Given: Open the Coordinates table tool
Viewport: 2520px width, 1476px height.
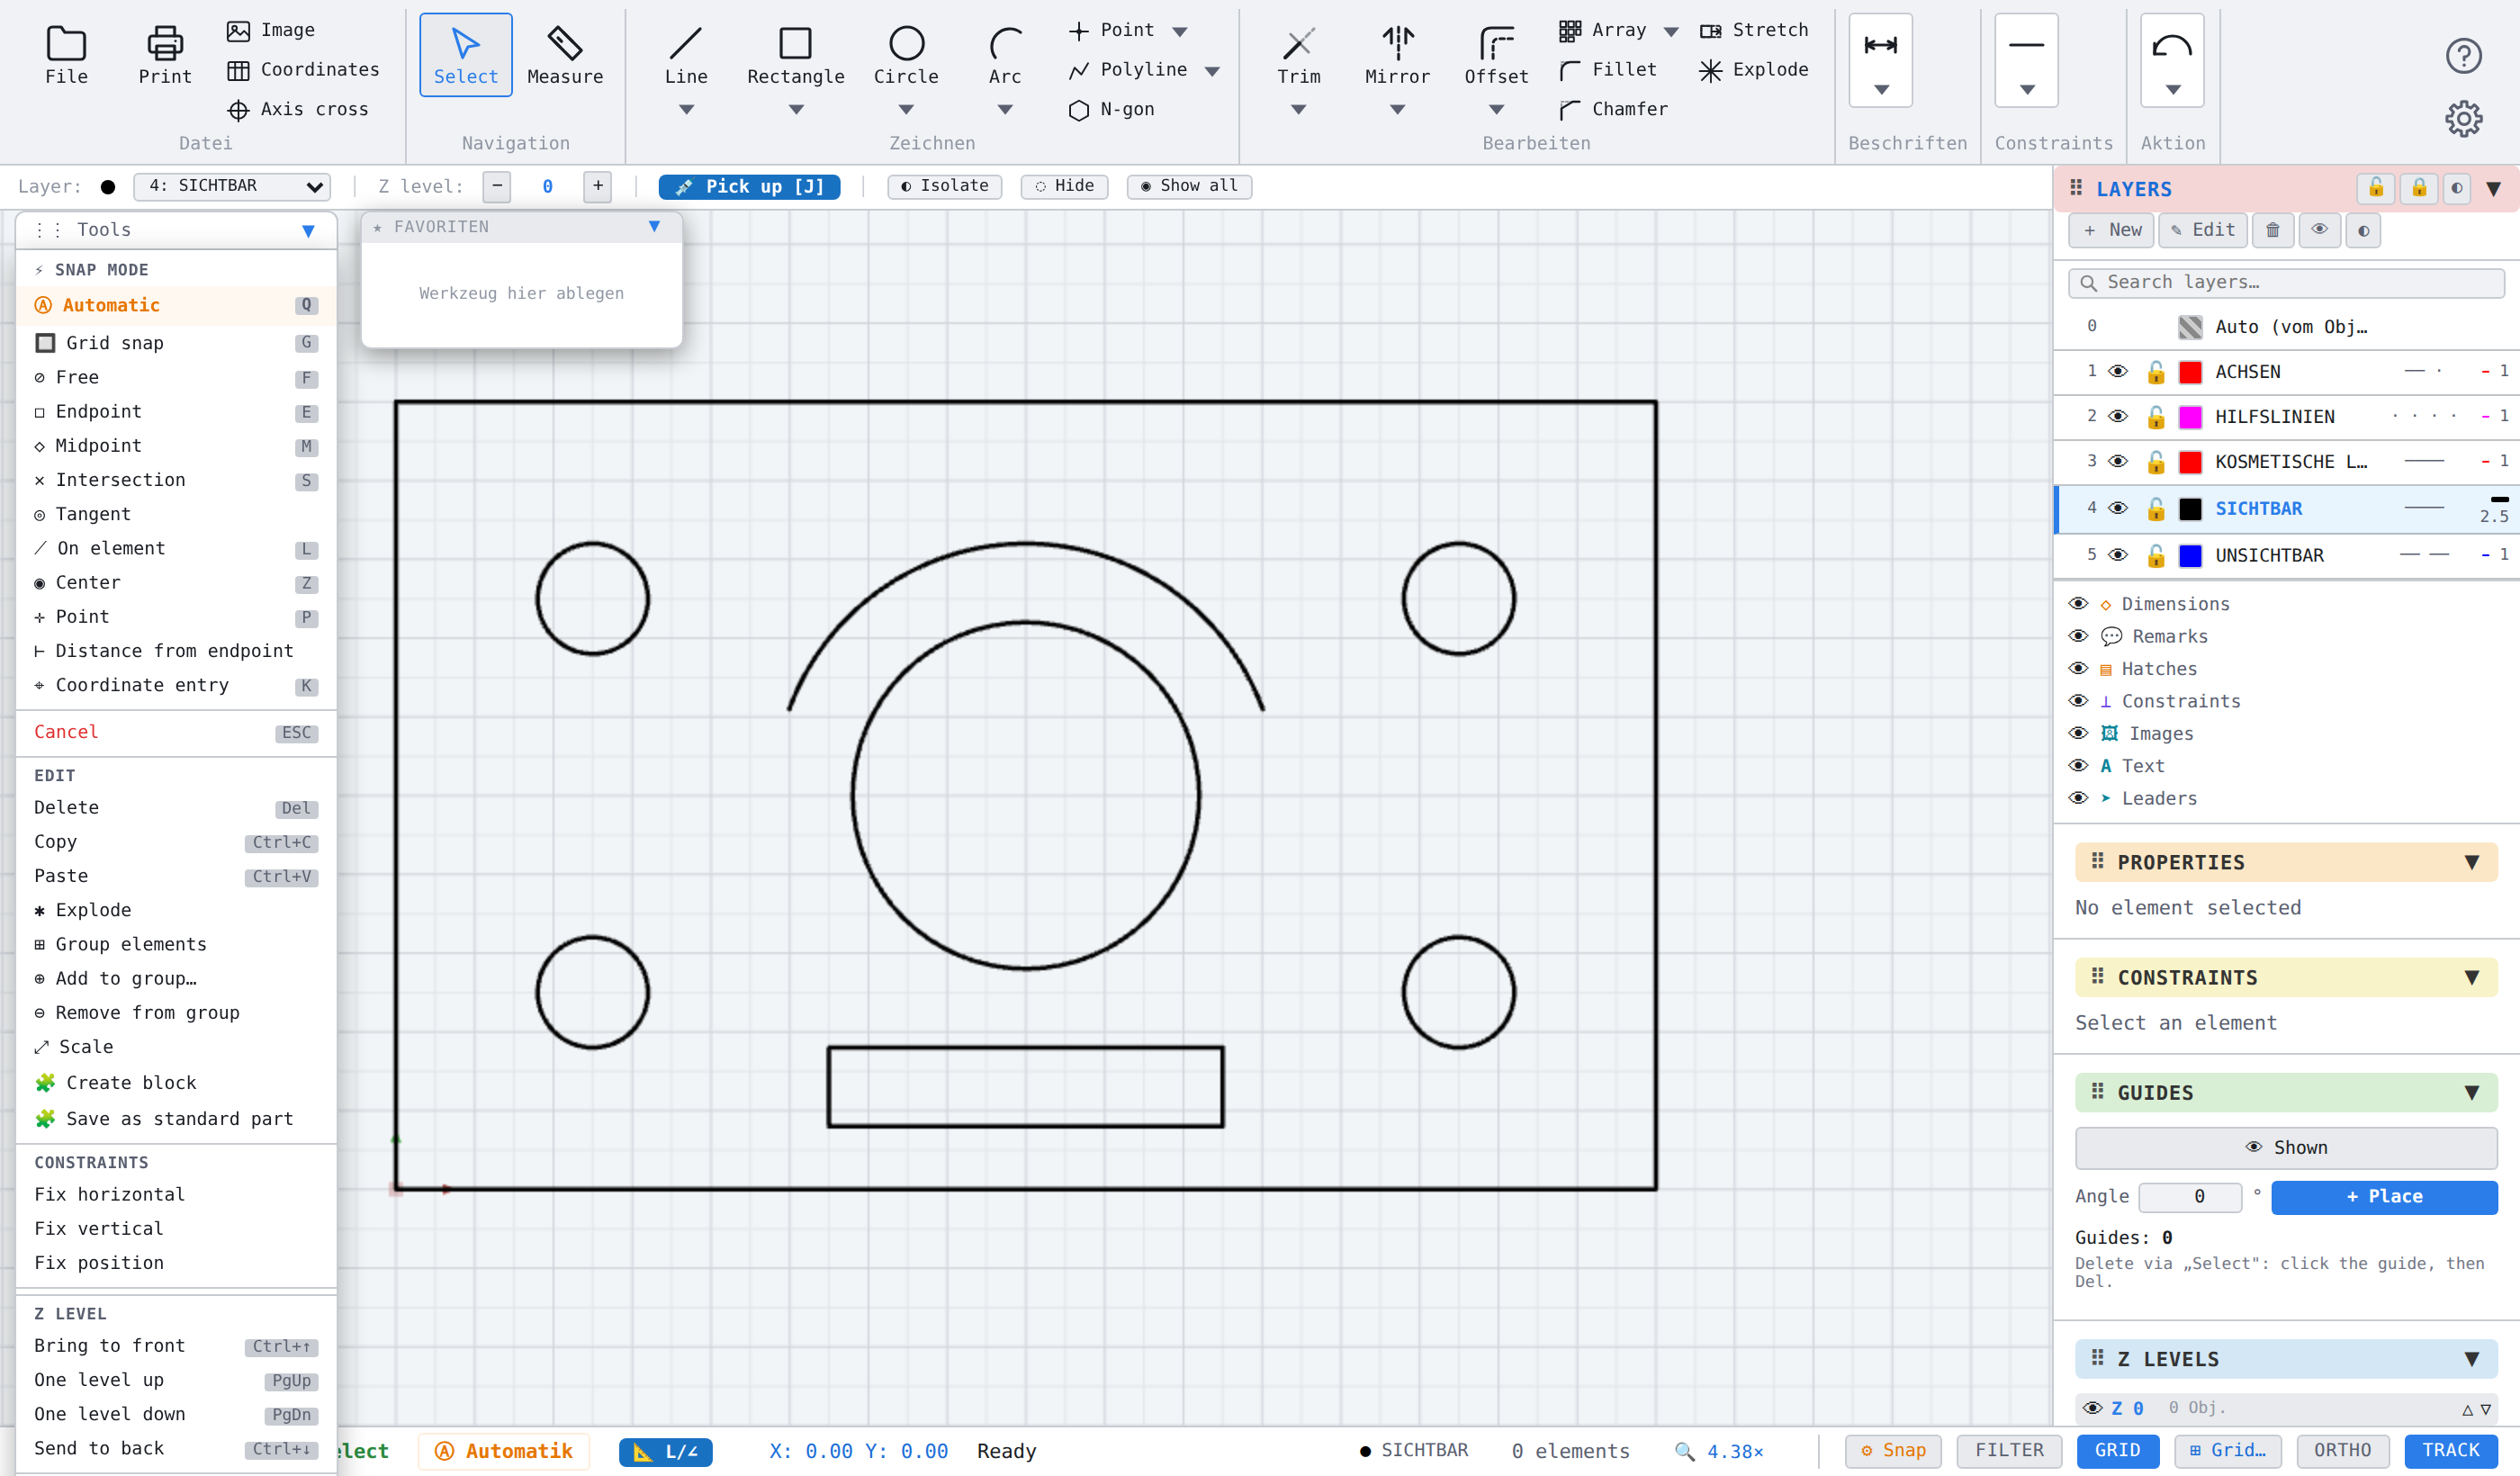Looking at the screenshot, I should [303, 69].
